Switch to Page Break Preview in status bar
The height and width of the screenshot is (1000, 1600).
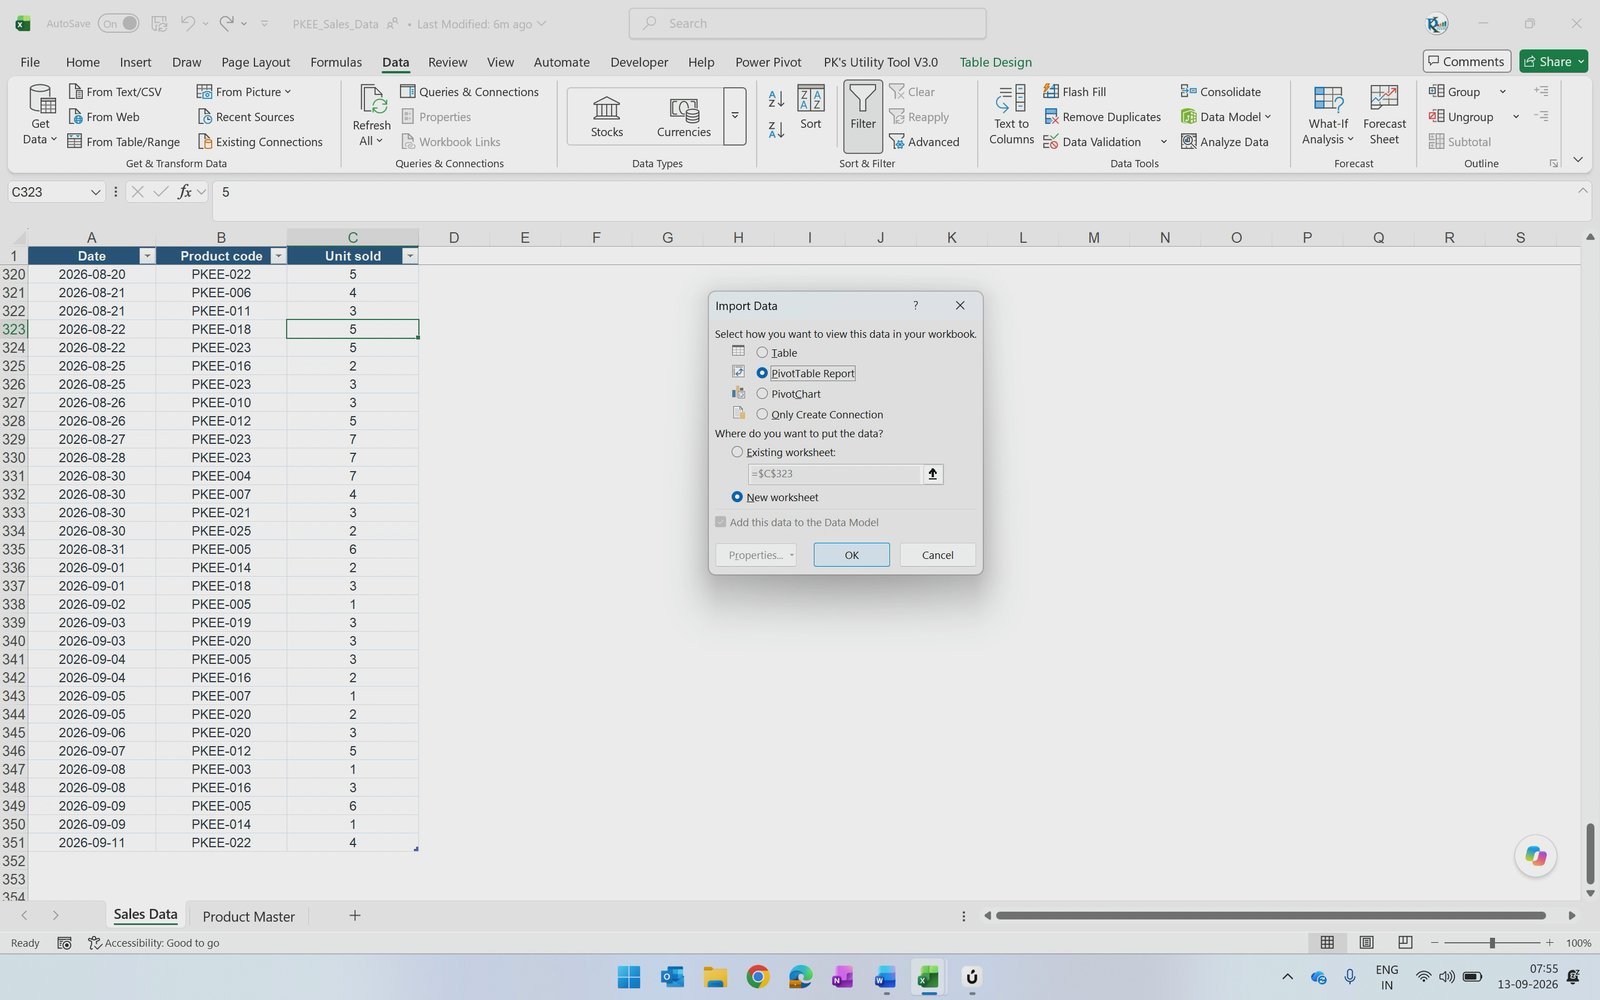click(x=1405, y=942)
